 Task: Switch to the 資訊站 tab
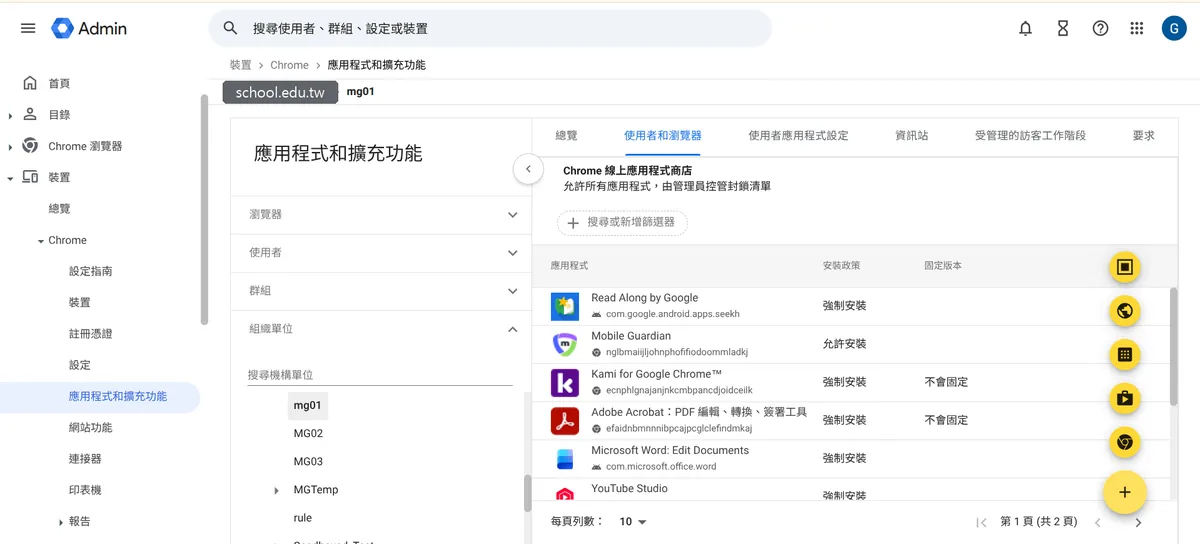911,135
